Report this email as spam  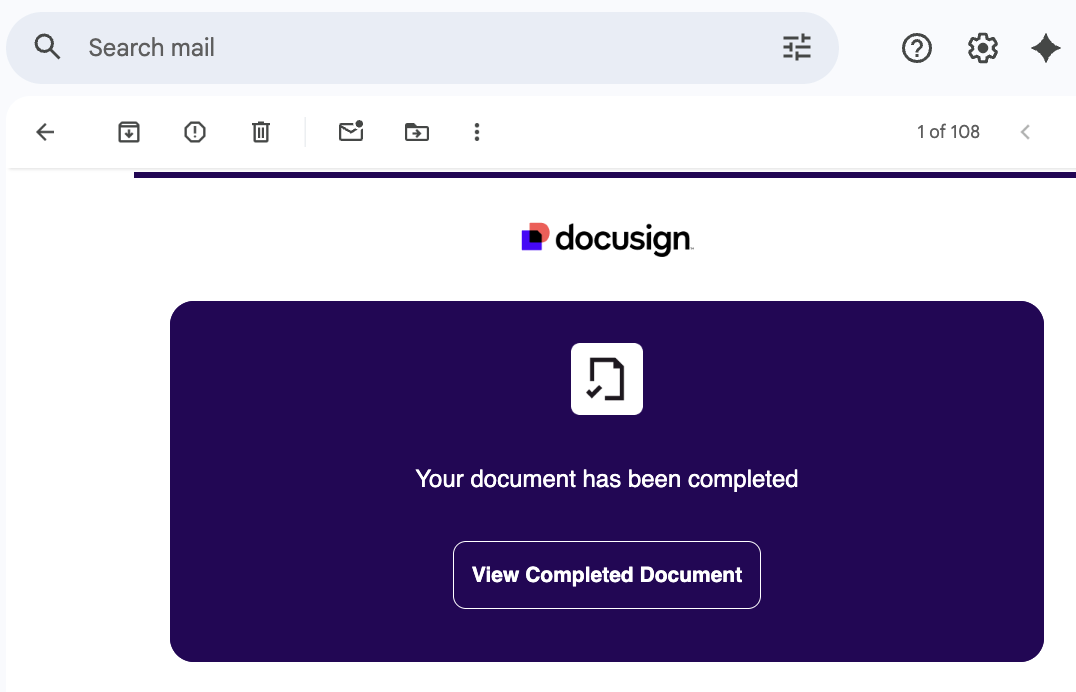[195, 132]
